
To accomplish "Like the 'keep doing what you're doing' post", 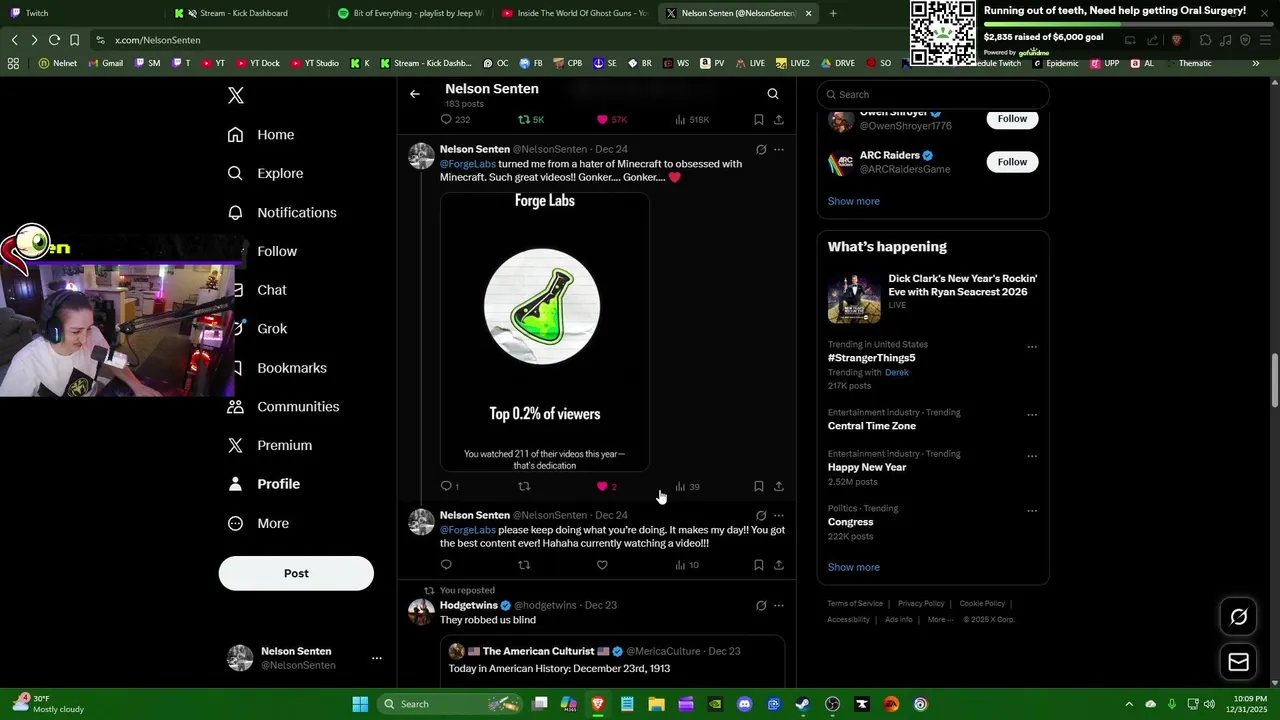I will click(x=602, y=565).
